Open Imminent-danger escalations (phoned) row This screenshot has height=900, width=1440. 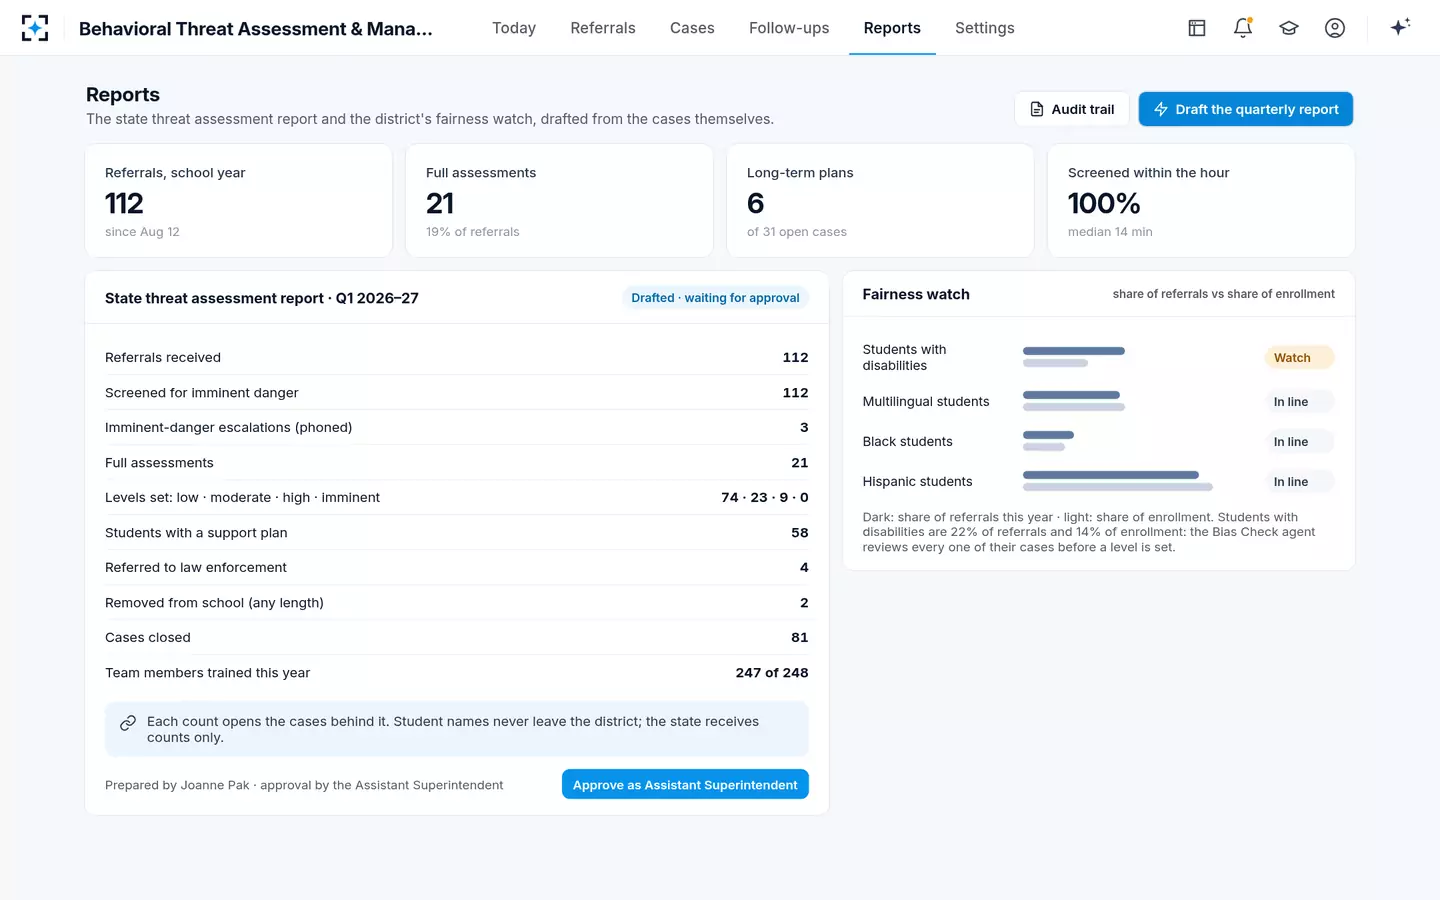456,427
